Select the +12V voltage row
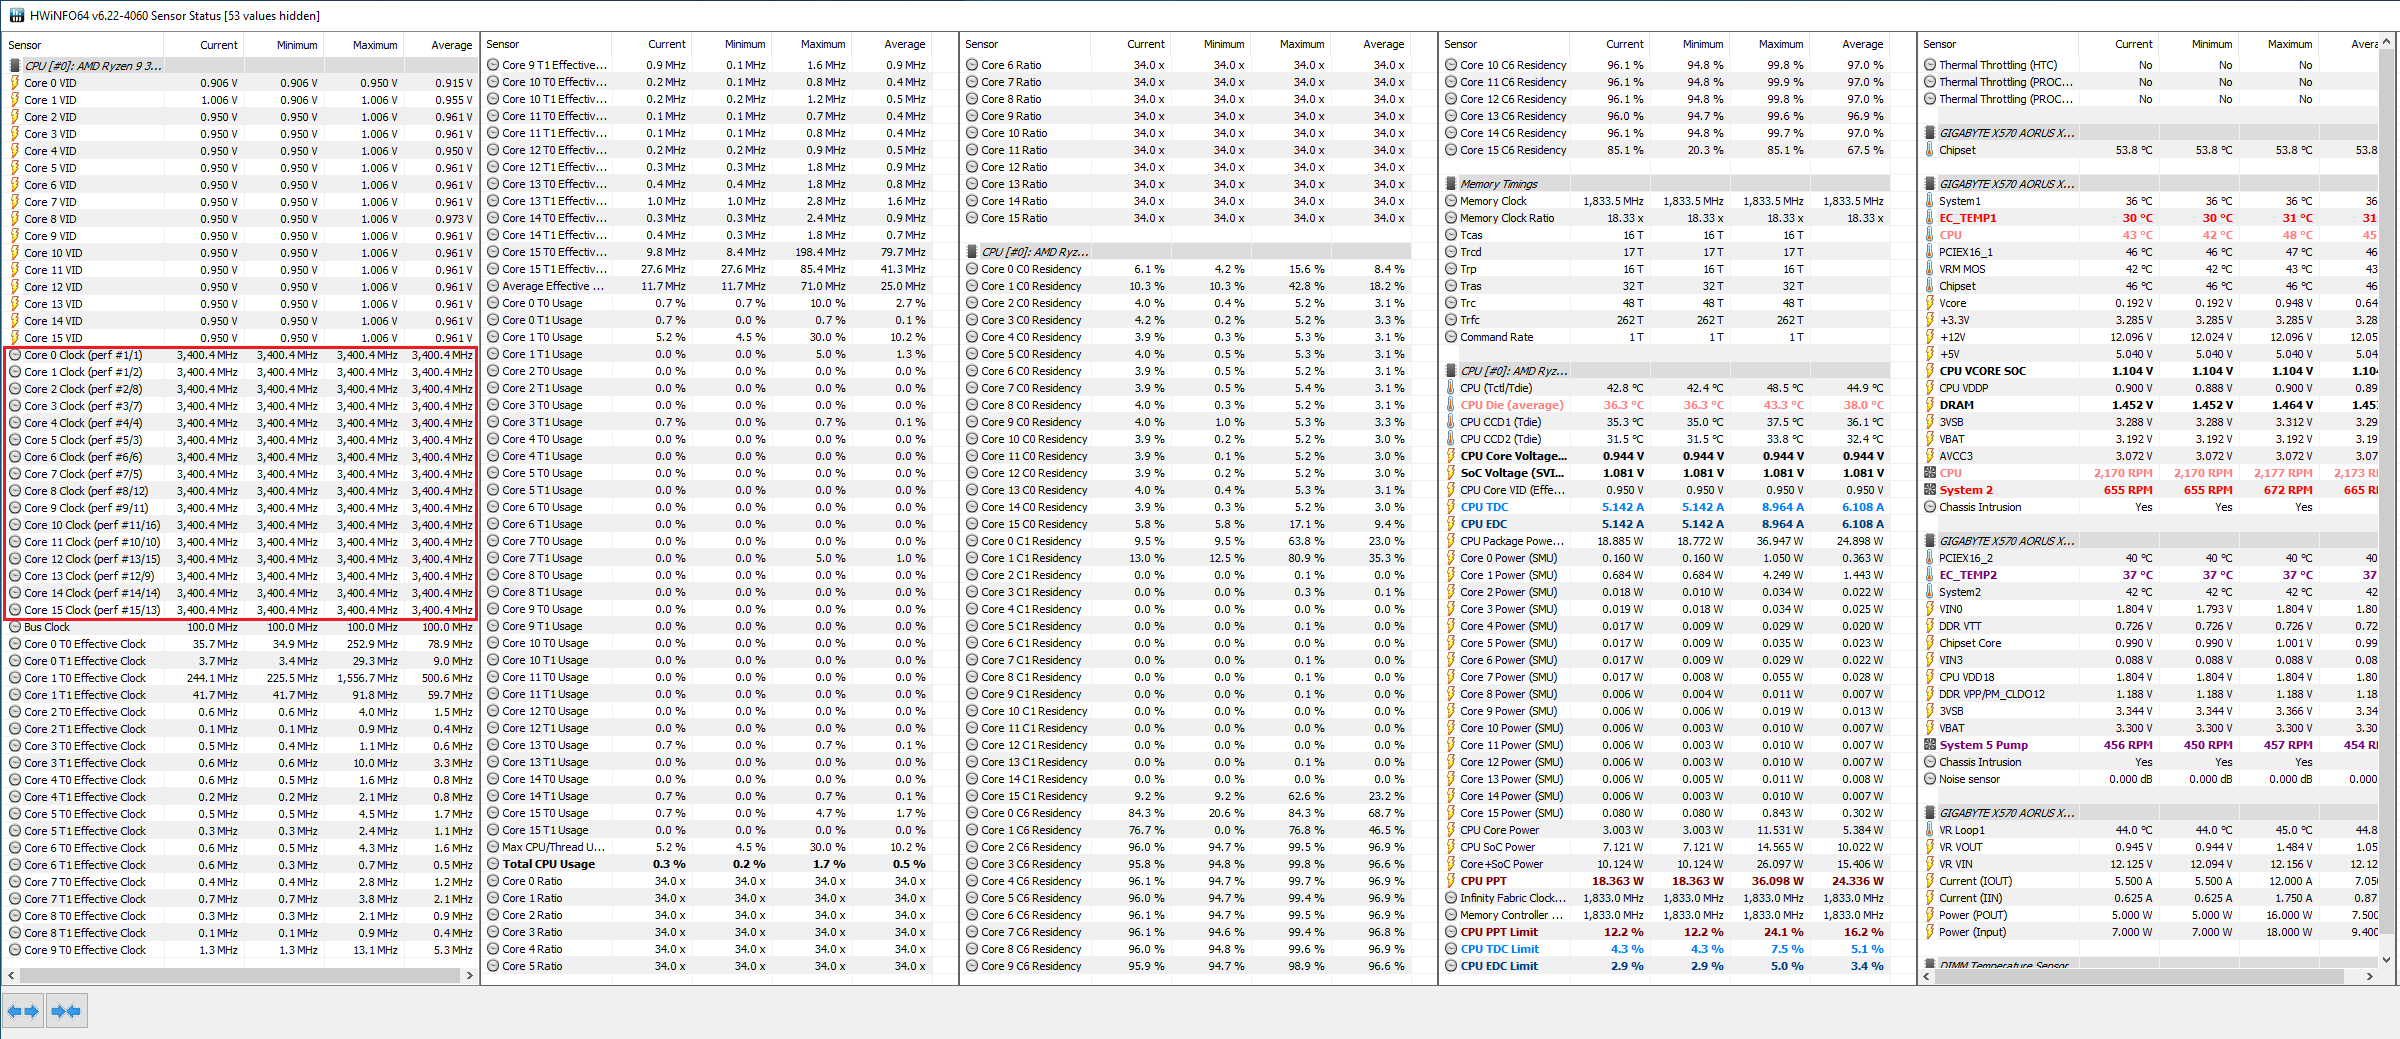 pyautogui.click(x=2150, y=337)
